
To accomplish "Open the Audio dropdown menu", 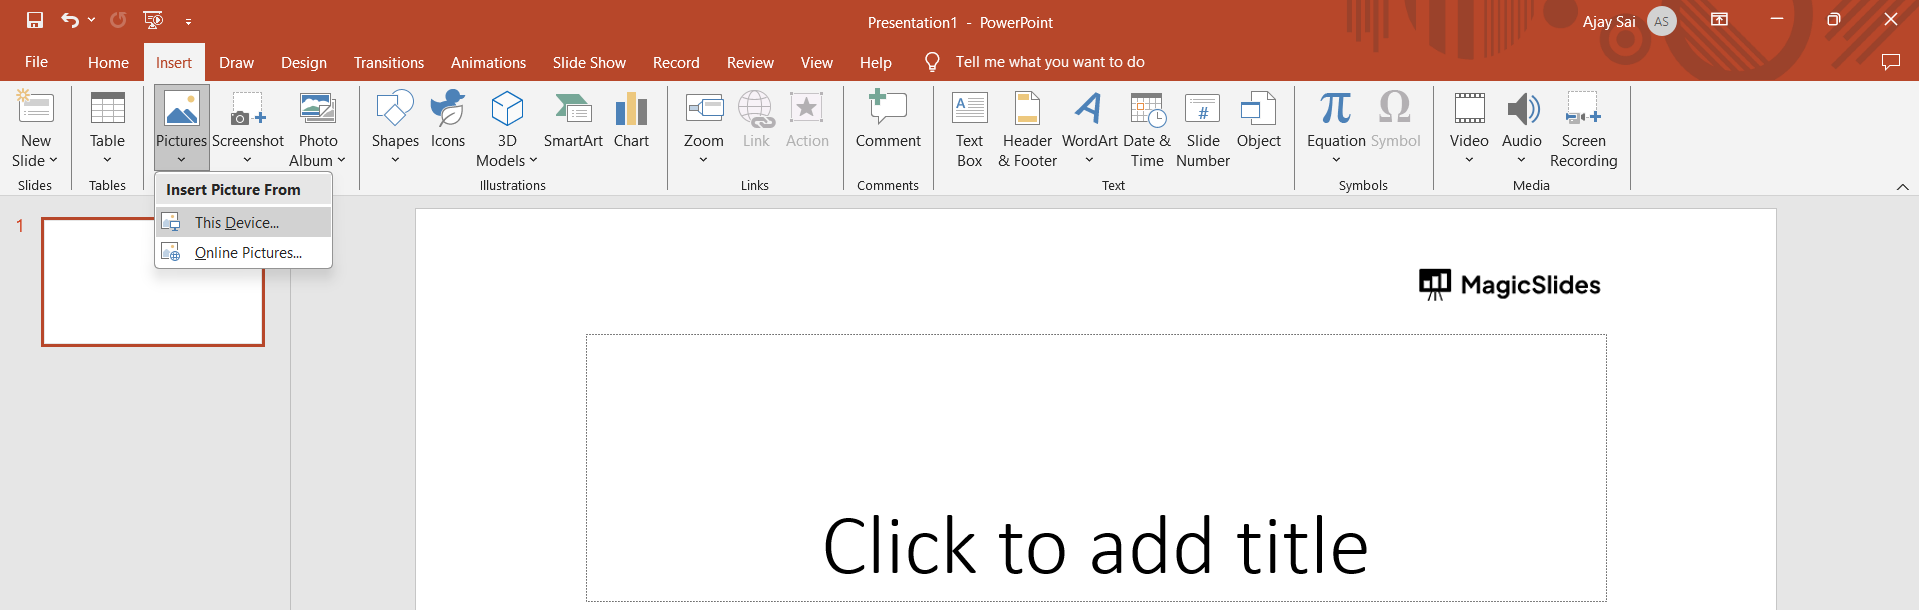I will tap(1521, 159).
